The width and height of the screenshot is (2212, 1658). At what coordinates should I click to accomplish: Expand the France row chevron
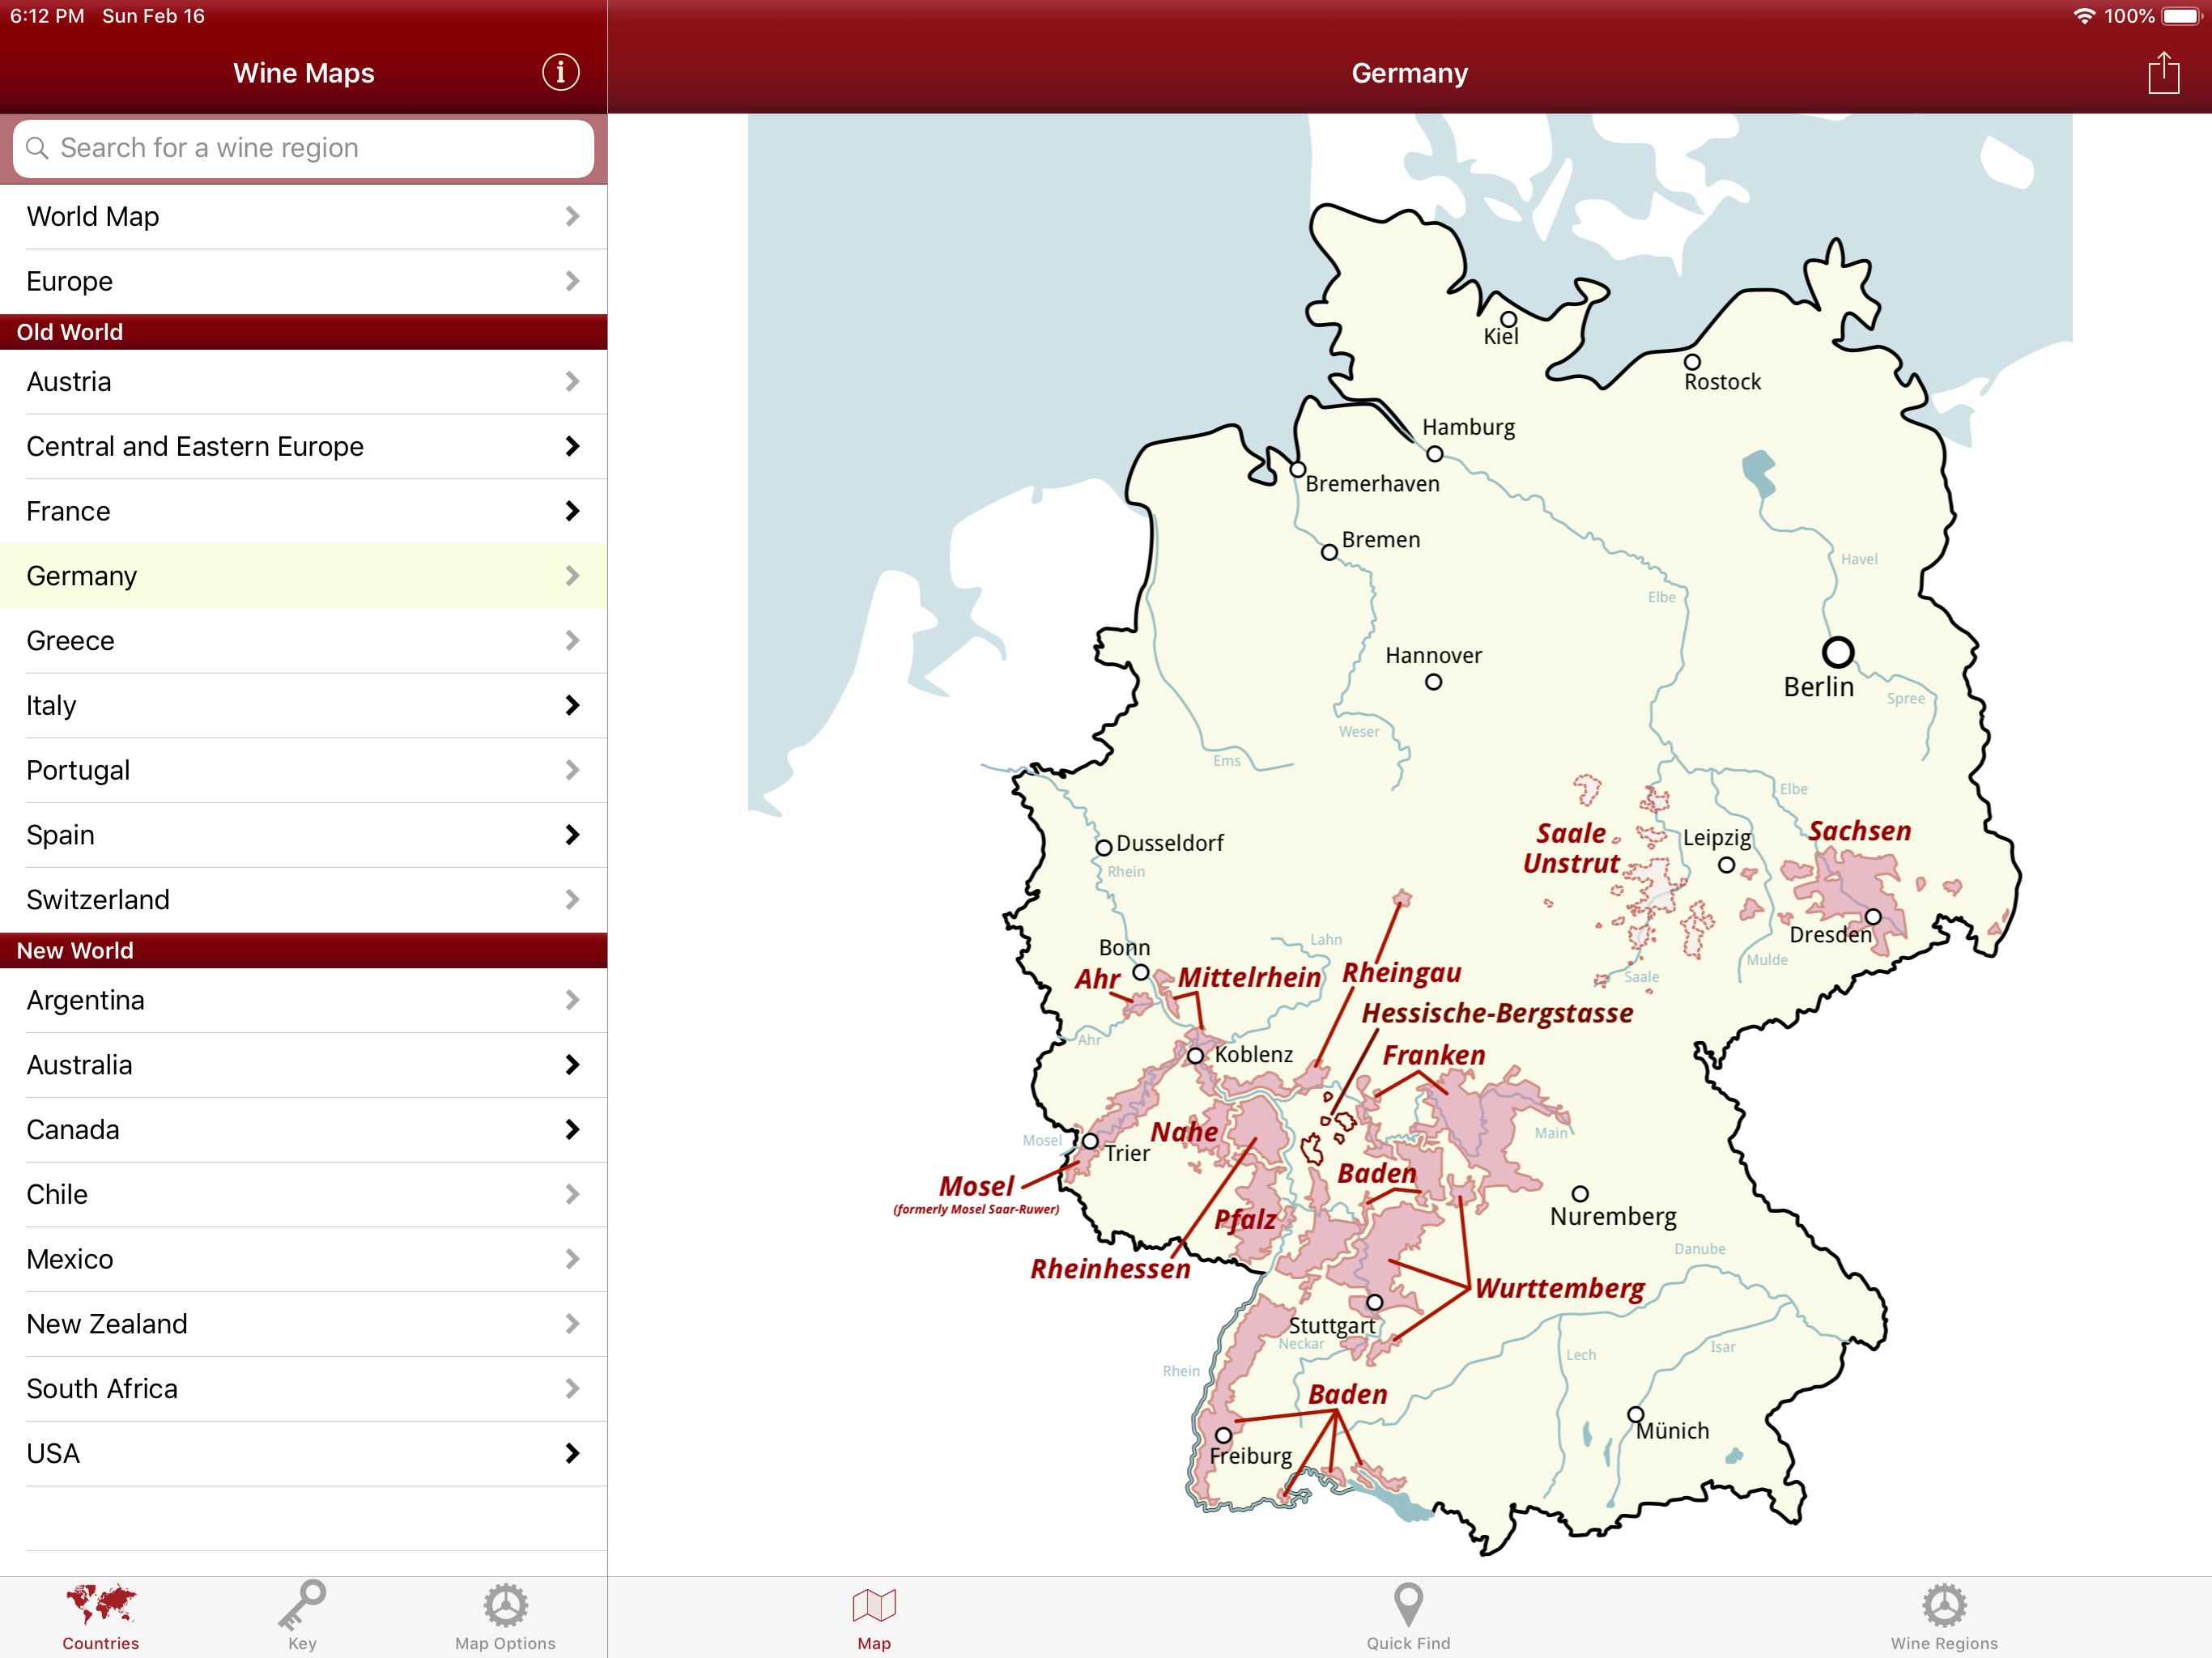pos(572,511)
